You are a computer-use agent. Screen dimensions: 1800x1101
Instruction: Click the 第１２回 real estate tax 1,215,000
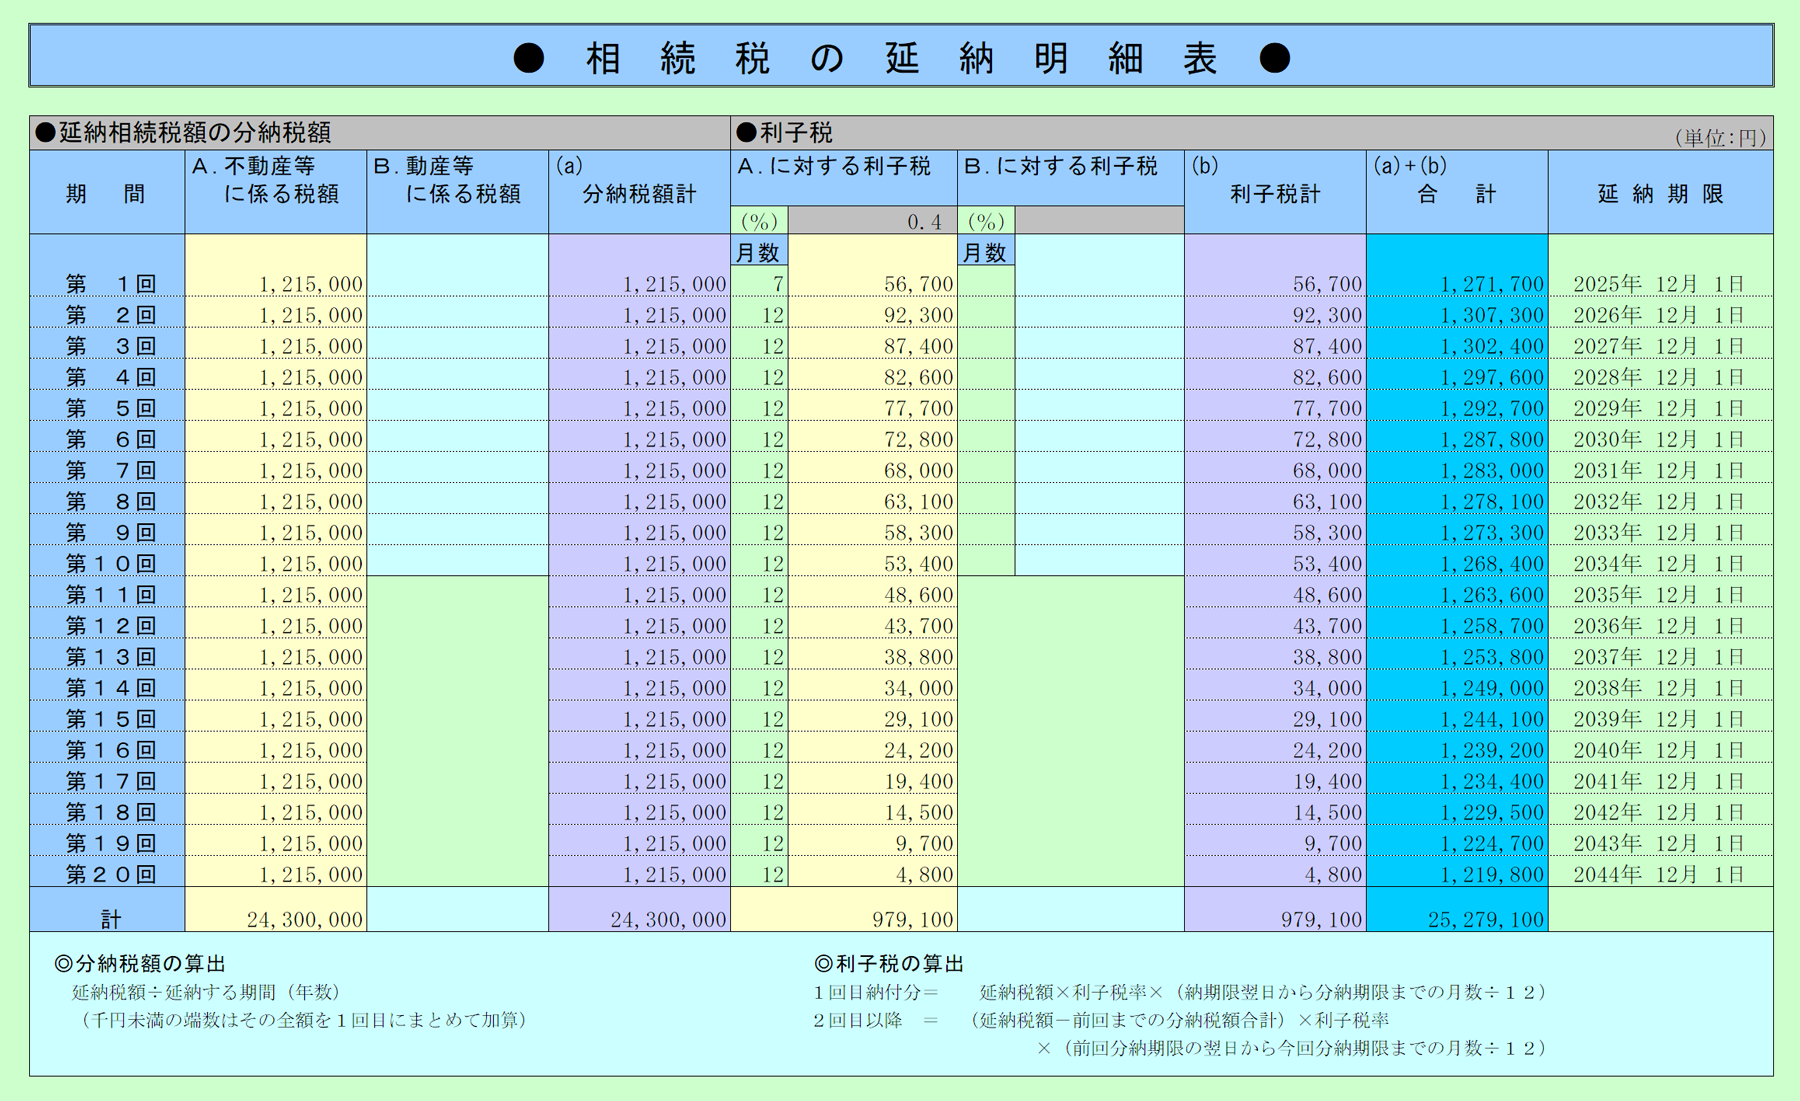tap(276, 625)
